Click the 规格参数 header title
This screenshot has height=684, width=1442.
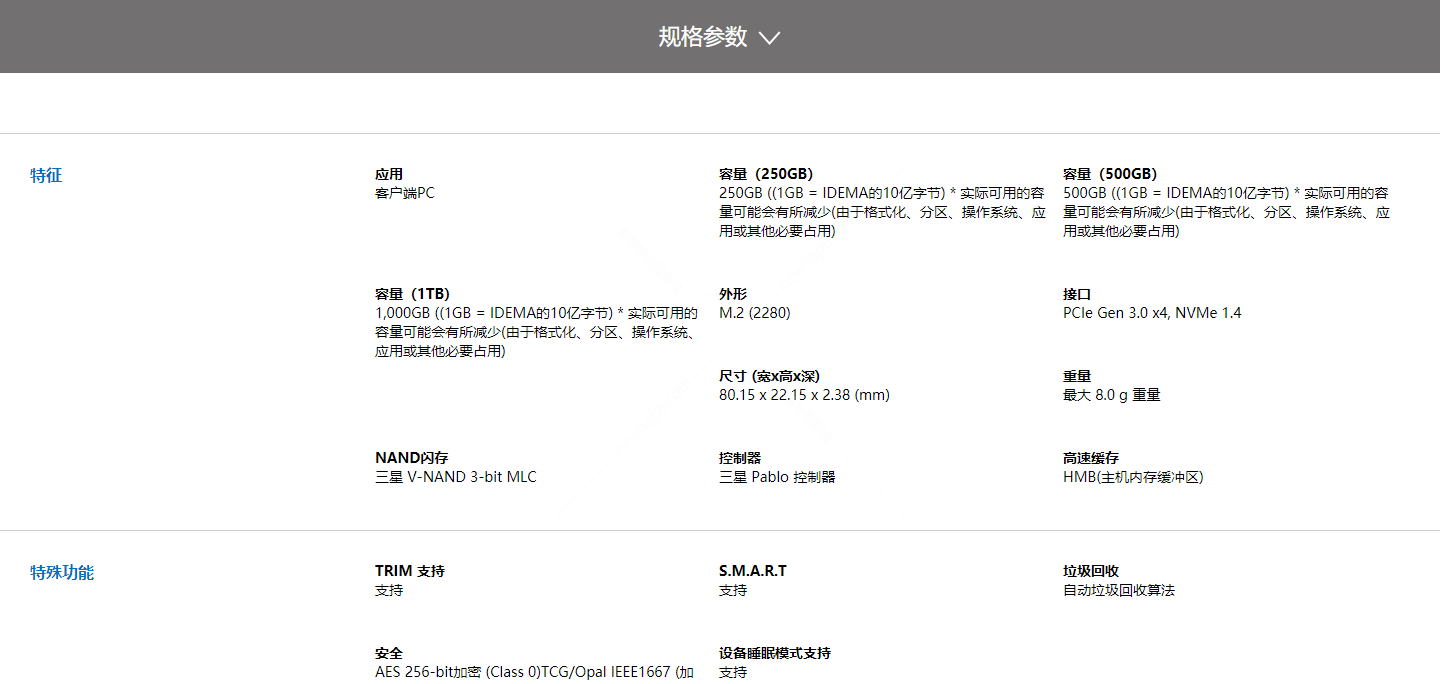click(703, 37)
